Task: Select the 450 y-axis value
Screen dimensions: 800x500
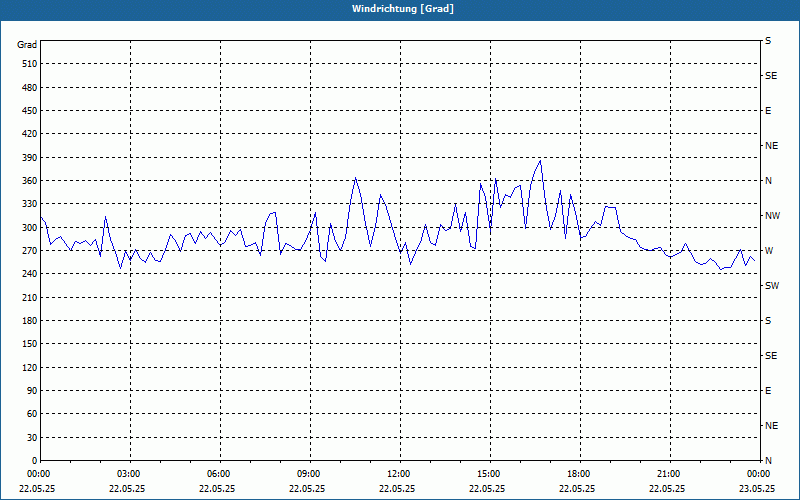Action: pyautogui.click(x=30, y=111)
